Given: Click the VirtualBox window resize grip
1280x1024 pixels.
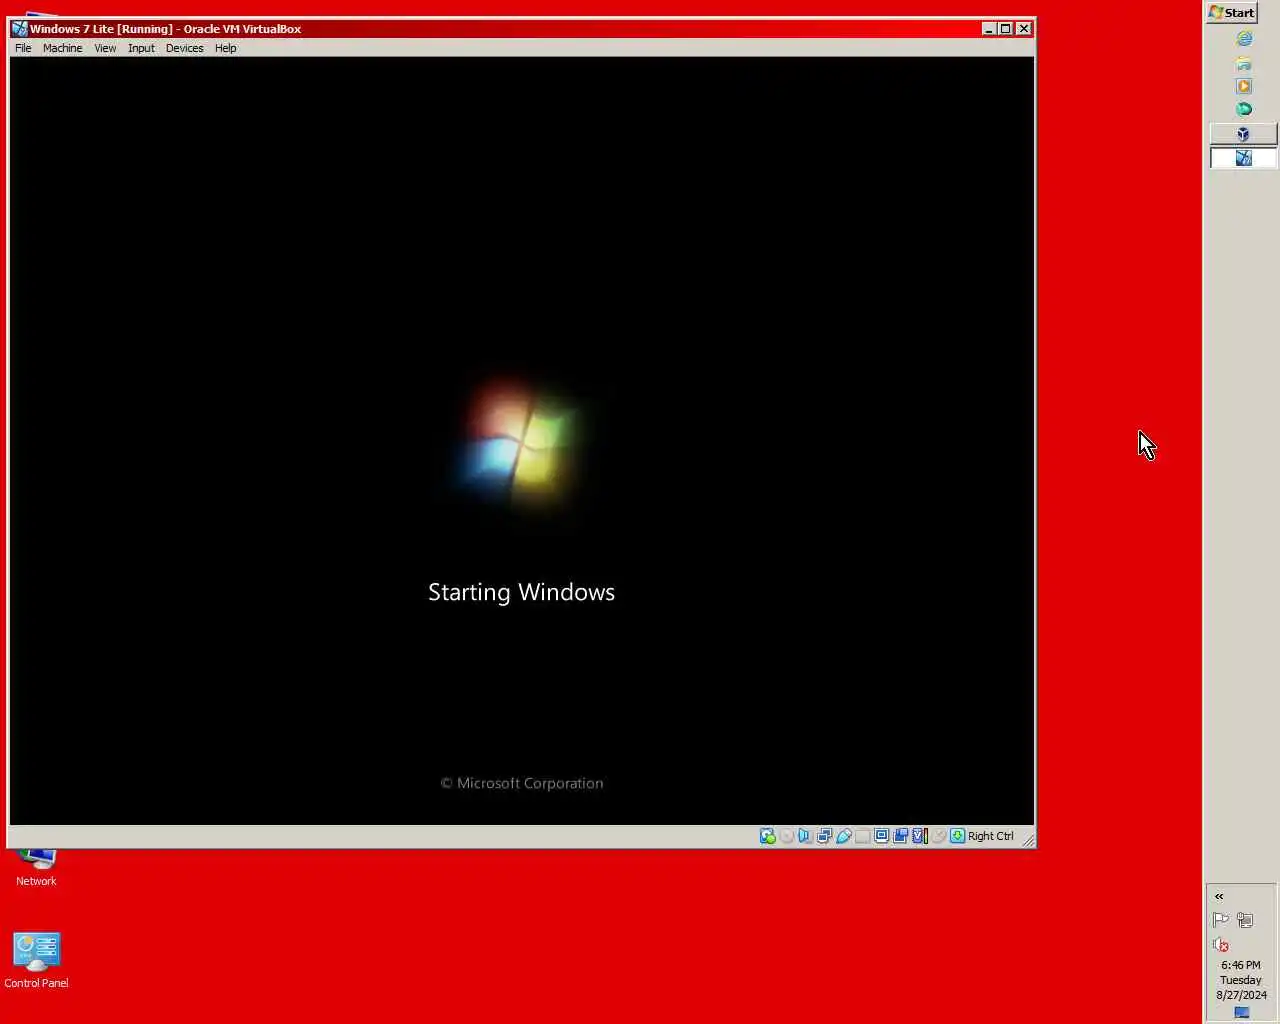Looking at the screenshot, I should point(1028,840).
